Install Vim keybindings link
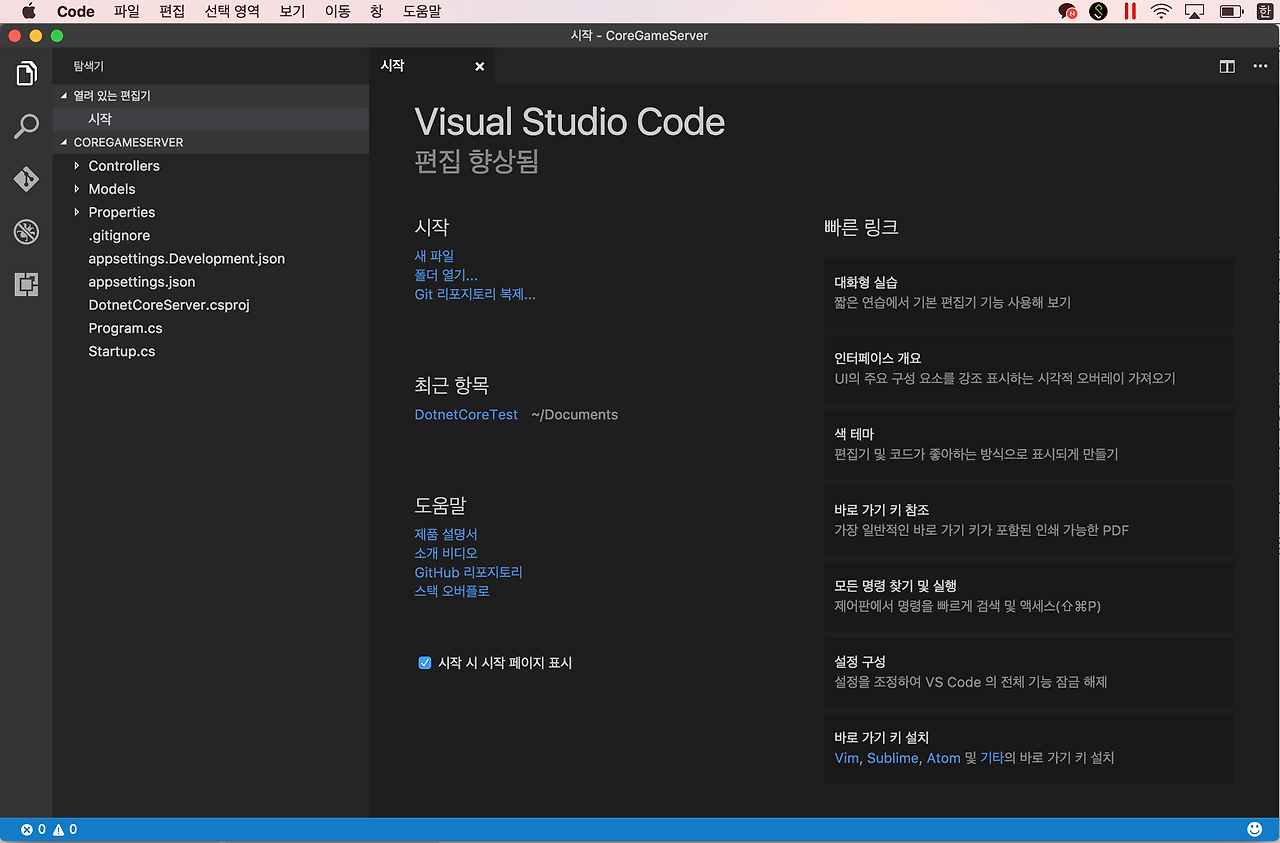This screenshot has height=843, width=1280. pos(847,758)
